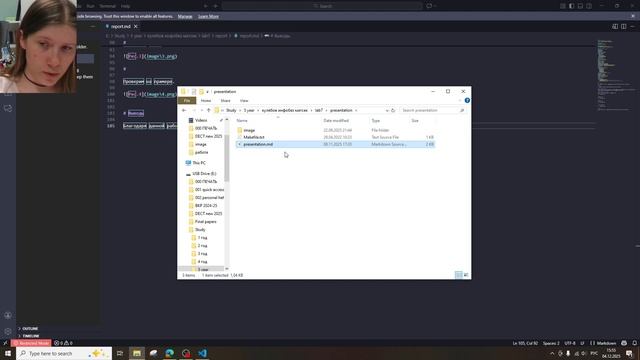Close the report.md editor tab

136,27
